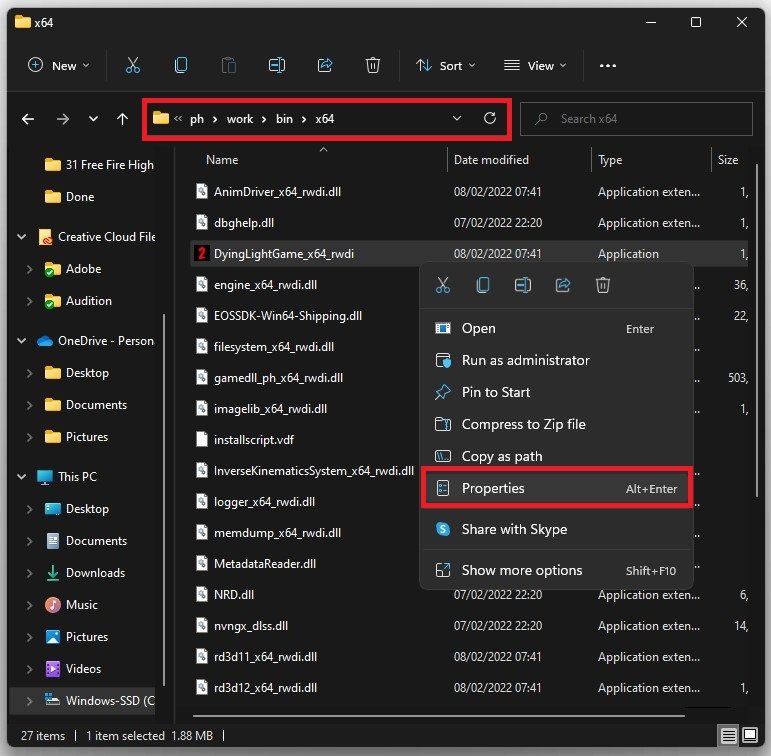Choose Pin to Start
Screen dimensions: 771x756
(x=557, y=392)
